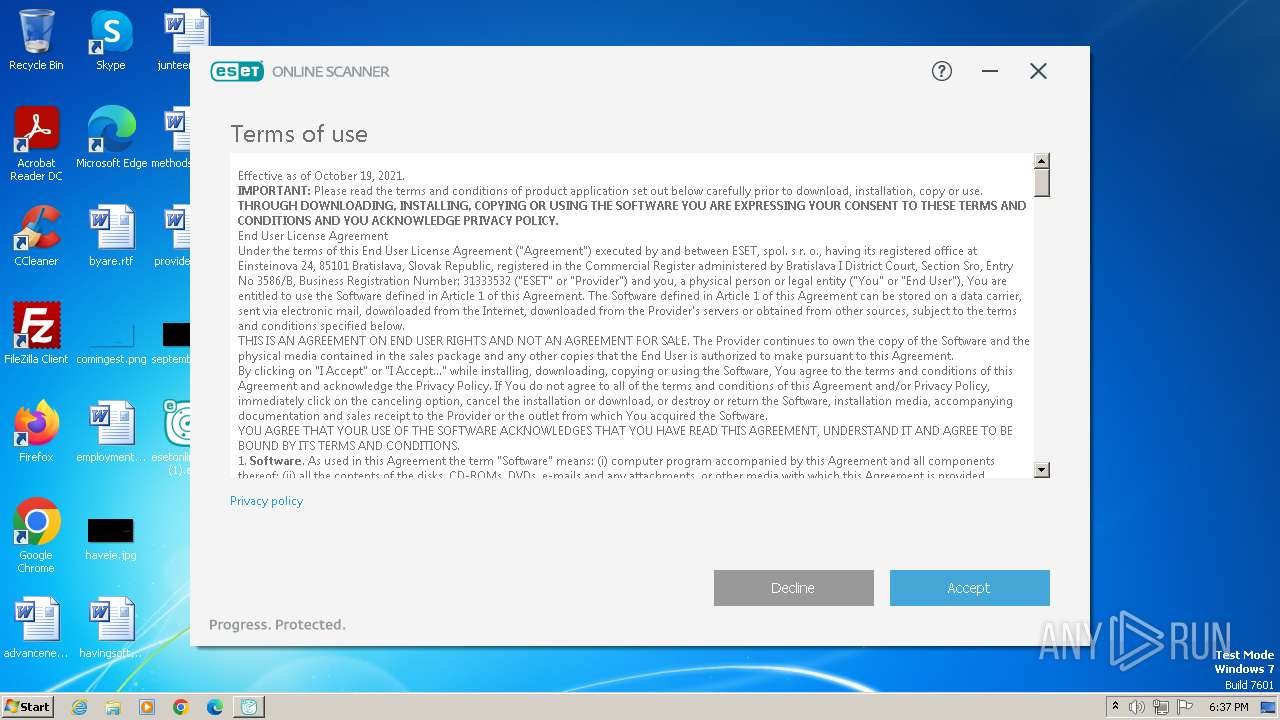Click the 'Effective as of October 19, 2021' line
The width and height of the screenshot is (1280, 720).
[x=321, y=176]
